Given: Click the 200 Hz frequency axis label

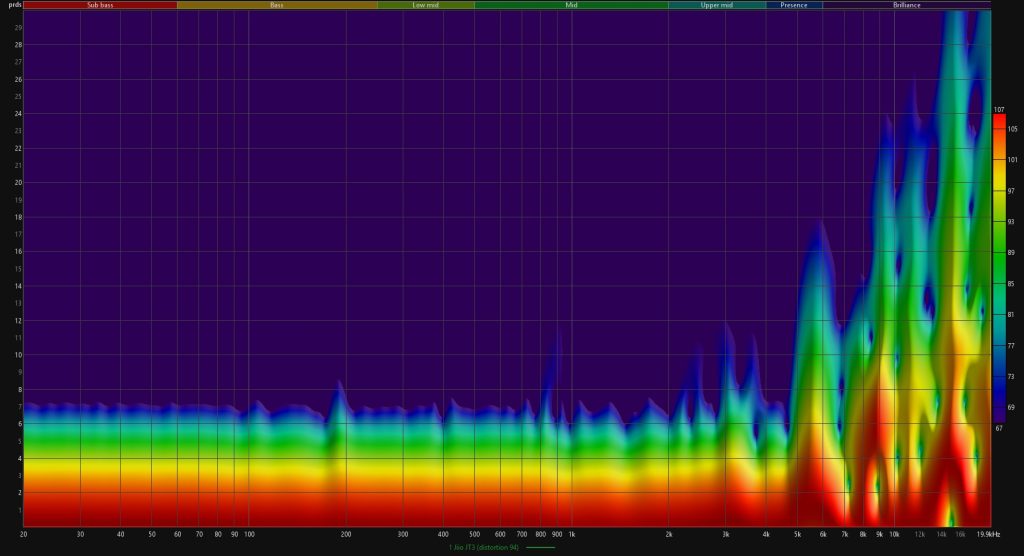Looking at the screenshot, I should coord(345,534).
